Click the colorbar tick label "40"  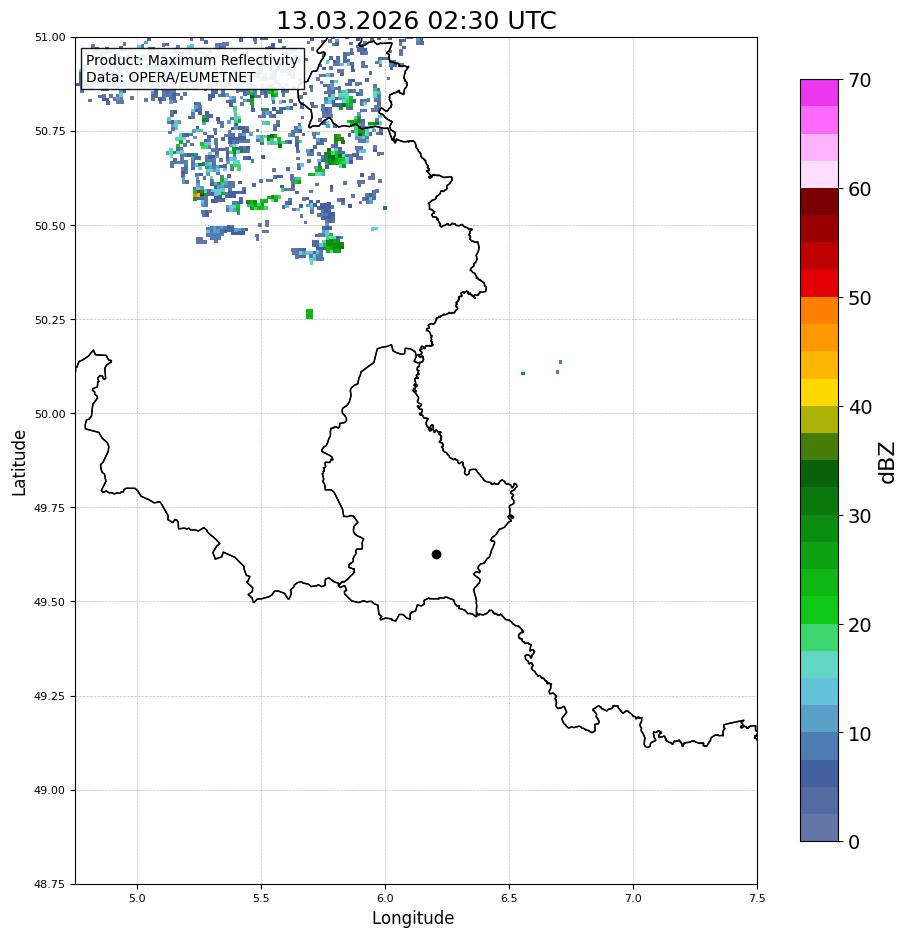tap(860, 407)
